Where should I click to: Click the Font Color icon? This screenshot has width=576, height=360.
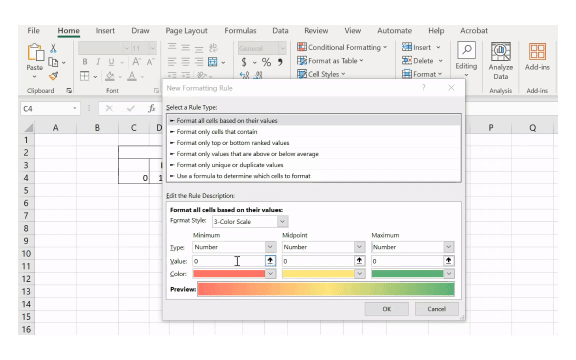[132, 76]
